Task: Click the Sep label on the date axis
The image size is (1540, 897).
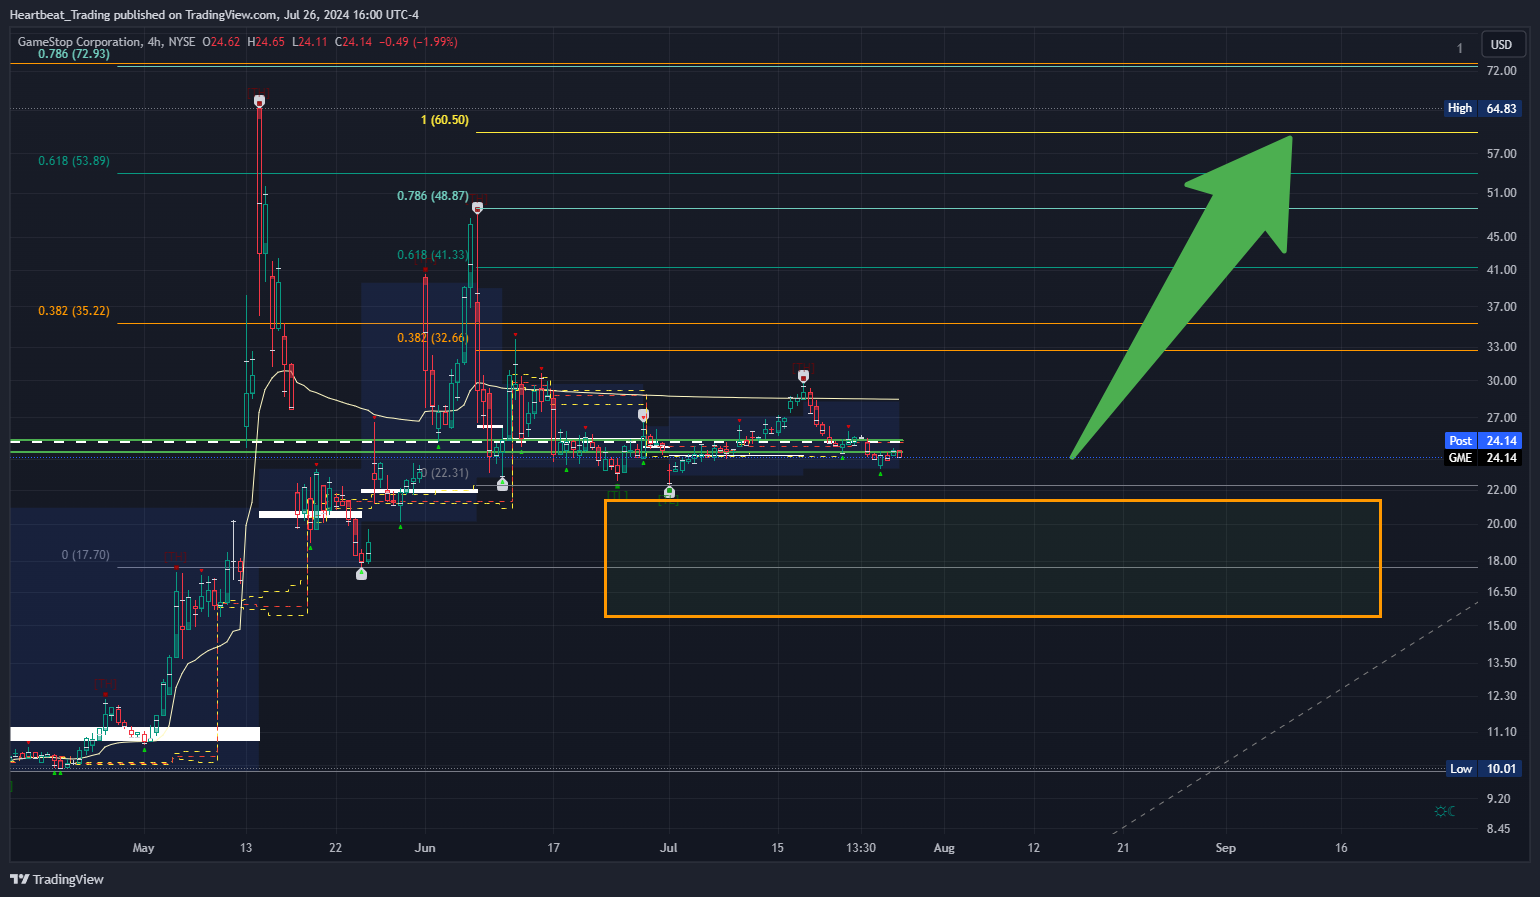Action: point(1226,848)
